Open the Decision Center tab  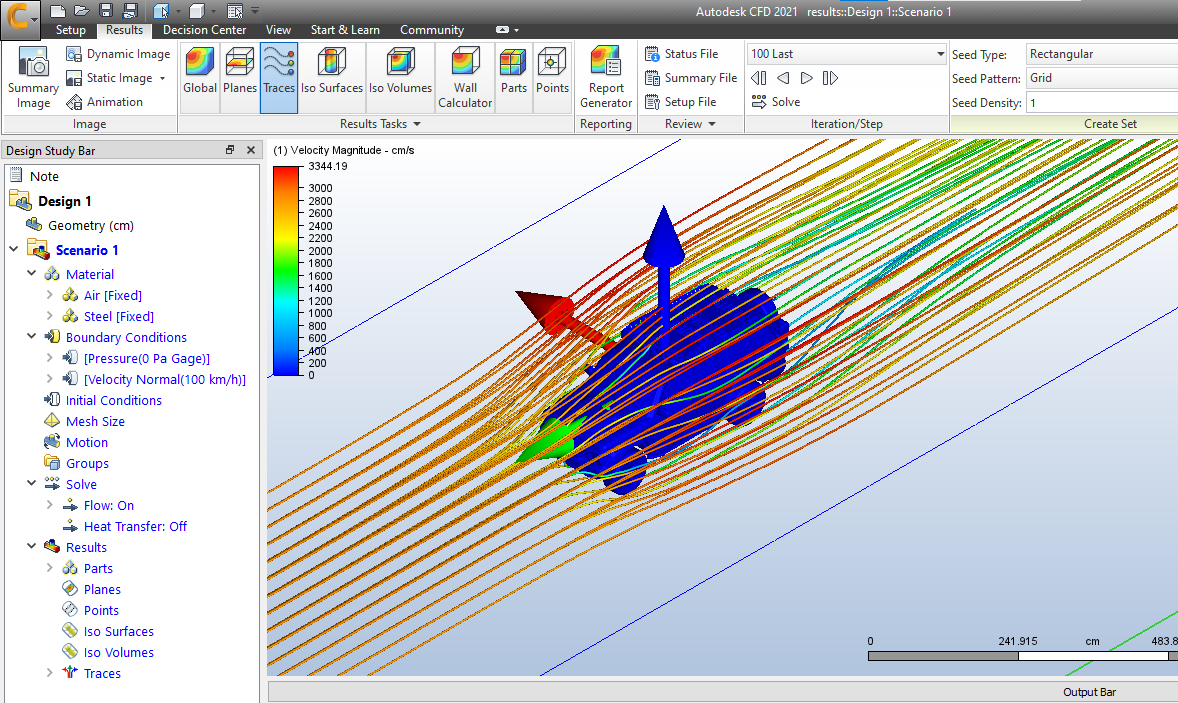pos(204,30)
